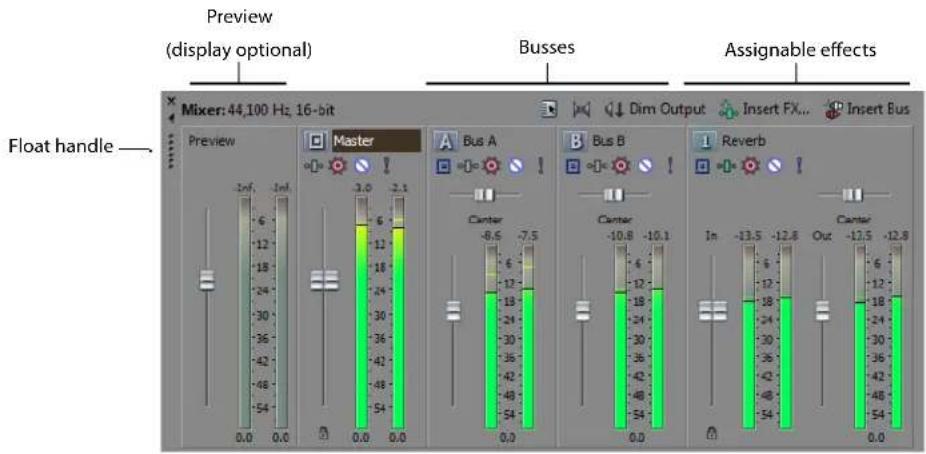Mute Bus A
The width and height of the screenshot is (926, 454).
point(516,166)
